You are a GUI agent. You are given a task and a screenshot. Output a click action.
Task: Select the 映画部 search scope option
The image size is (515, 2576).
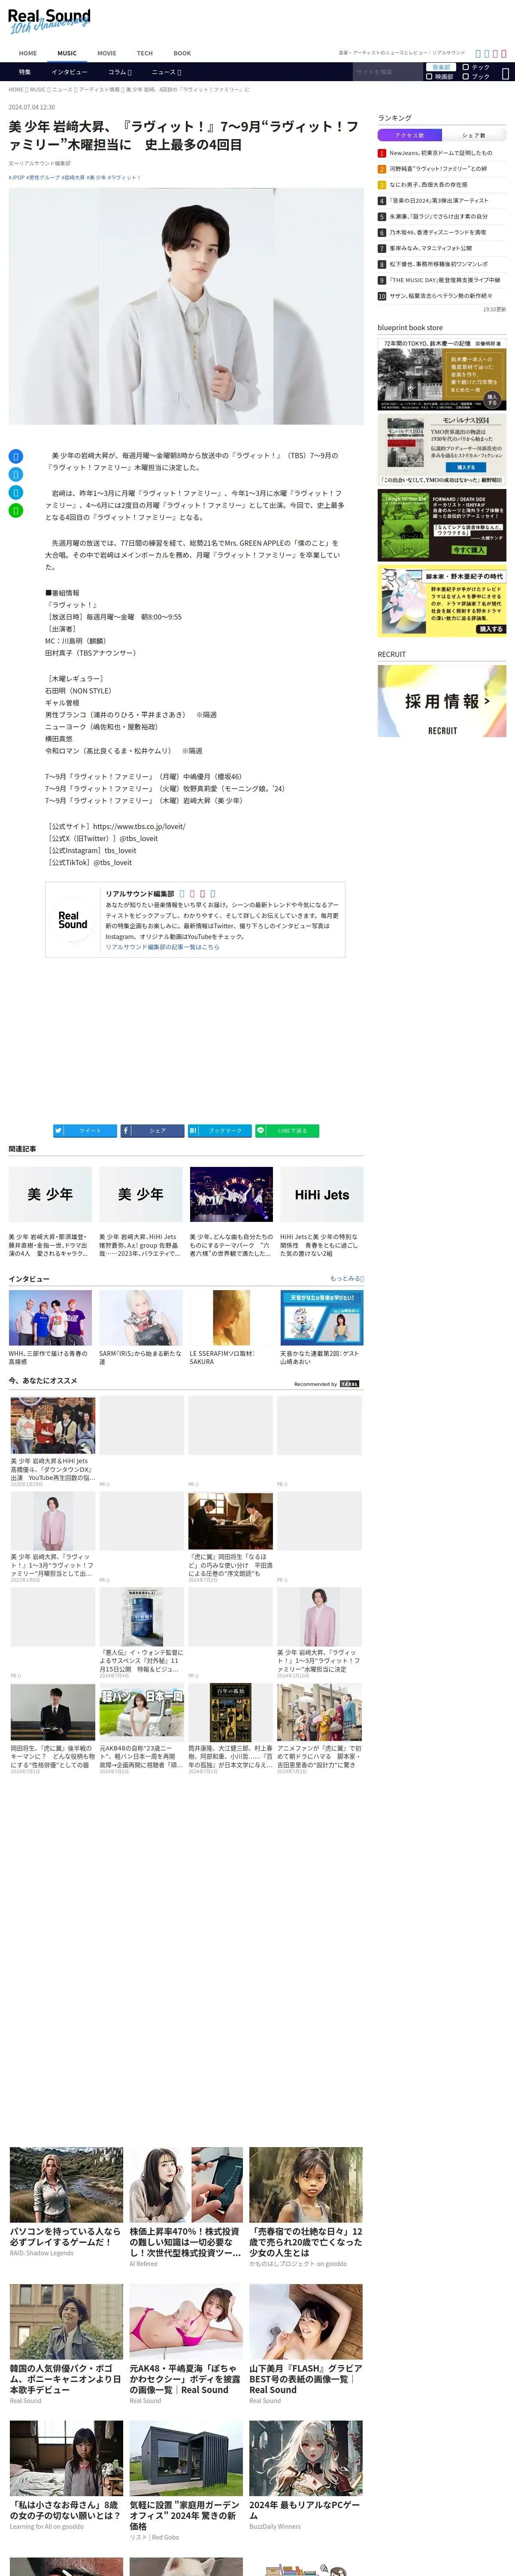[439, 76]
